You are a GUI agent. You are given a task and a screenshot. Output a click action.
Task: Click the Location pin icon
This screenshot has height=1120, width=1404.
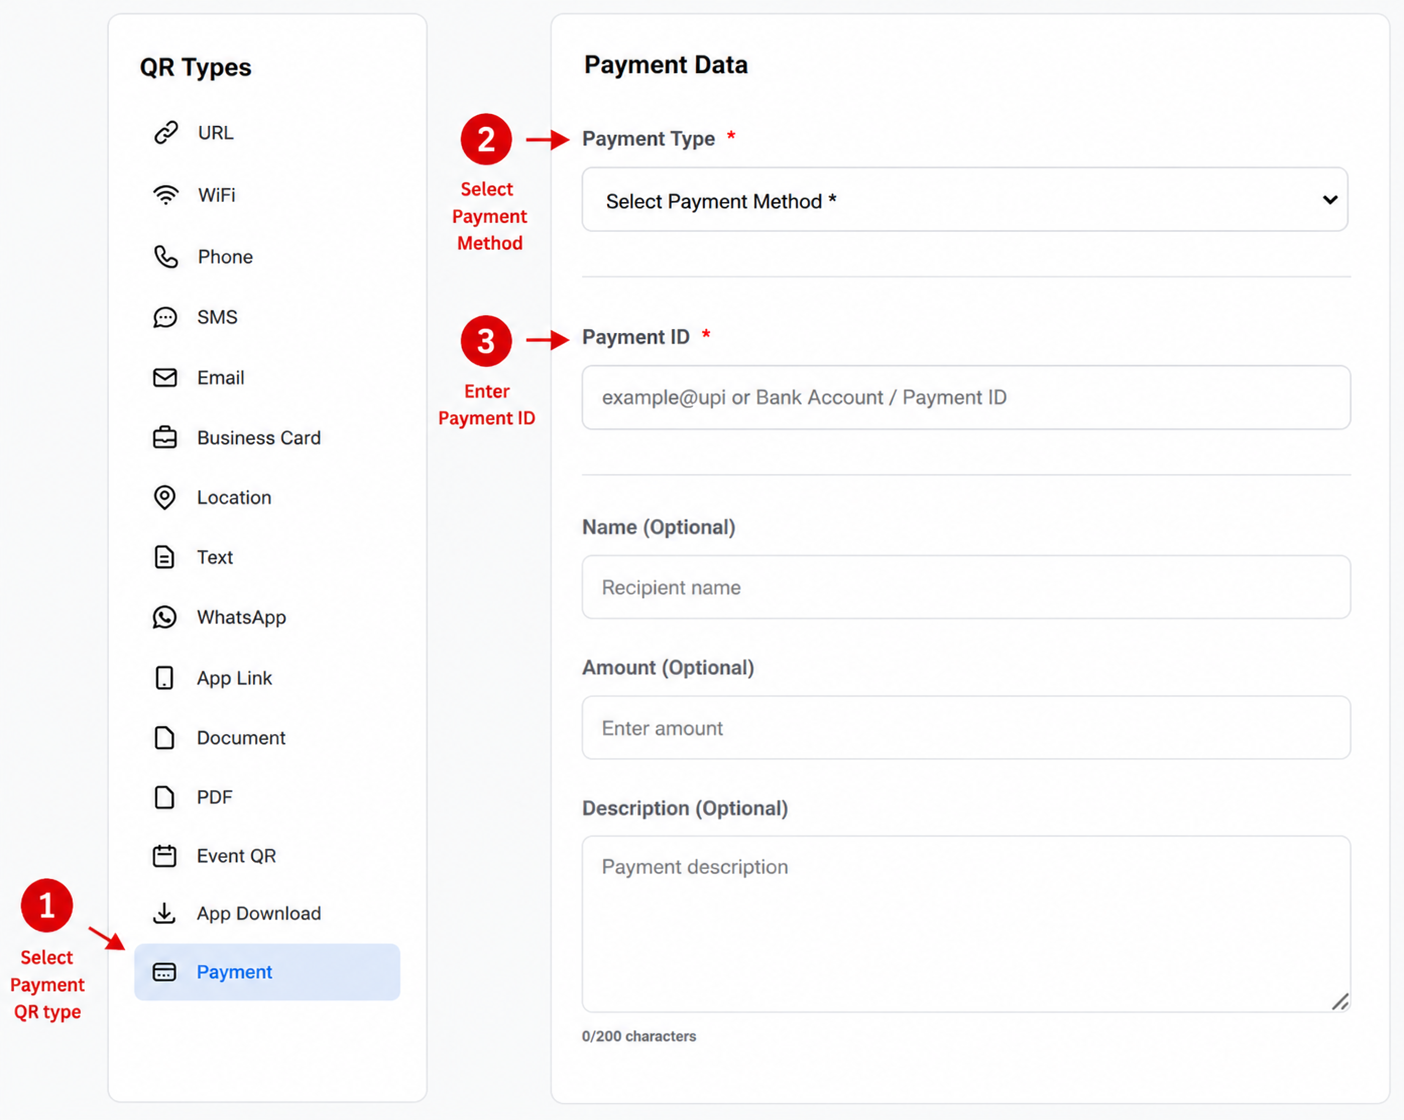pos(165,497)
